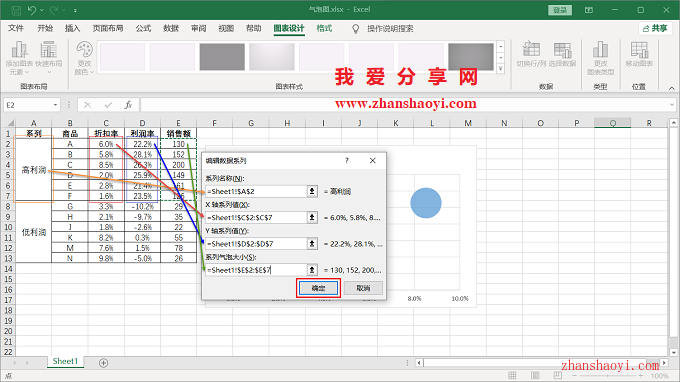Click collapse button beside X 轴系列值 field
Viewport: 680px width, 382px height.
(x=312, y=217)
